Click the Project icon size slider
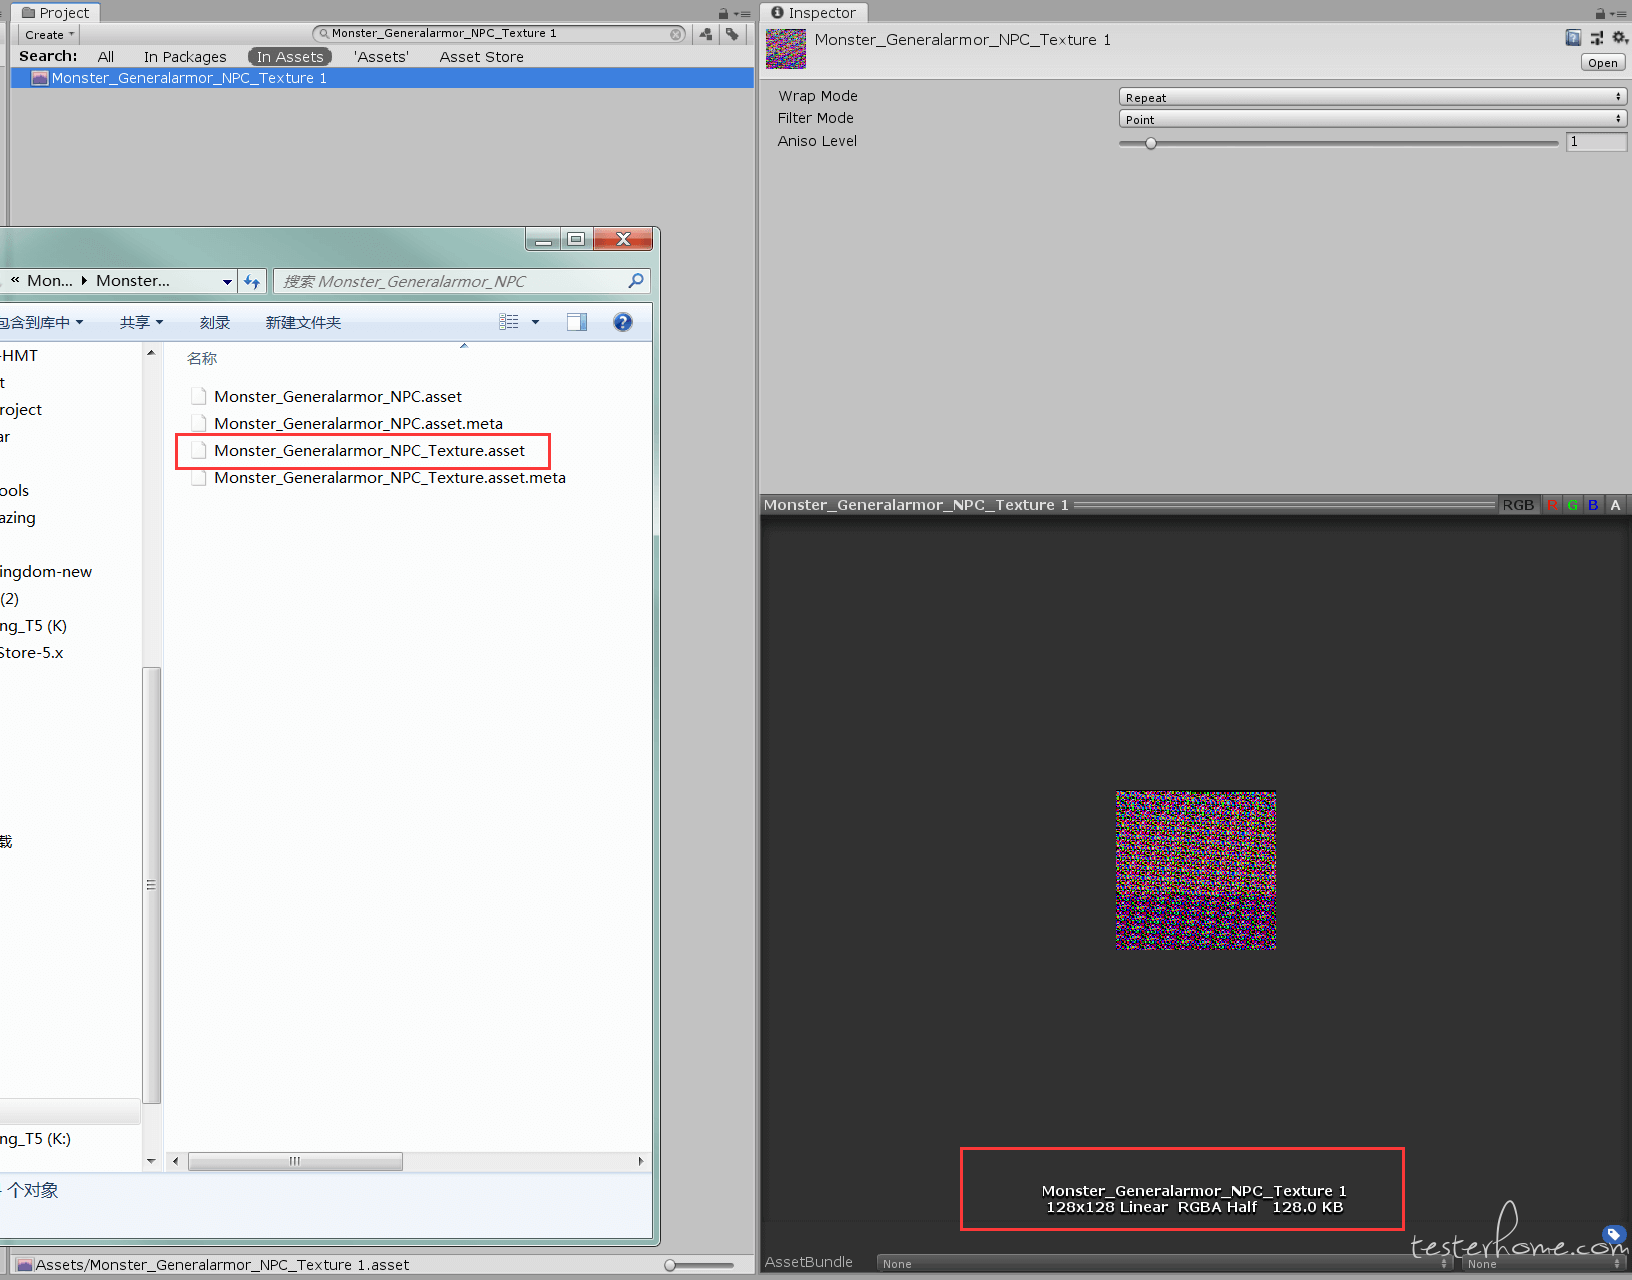Viewport: 1632px width, 1280px height. (699, 1265)
